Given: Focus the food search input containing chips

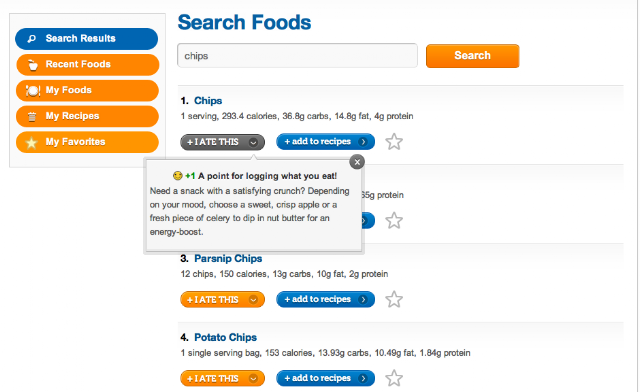Looking at the screenshot, I should point(297,56).
